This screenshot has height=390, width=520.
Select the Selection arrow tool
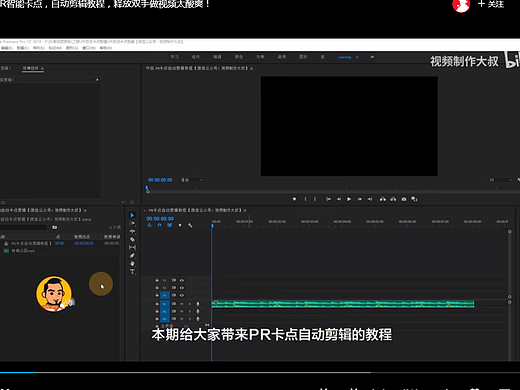[x=132, y=215]
